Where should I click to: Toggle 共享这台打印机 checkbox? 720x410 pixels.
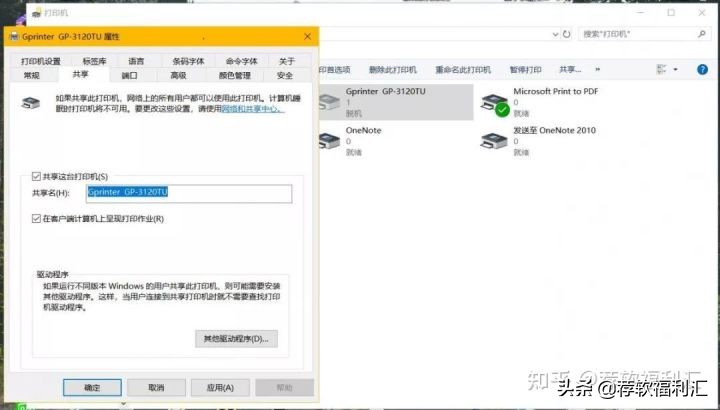pyautogui.click(x=36, y=176)
